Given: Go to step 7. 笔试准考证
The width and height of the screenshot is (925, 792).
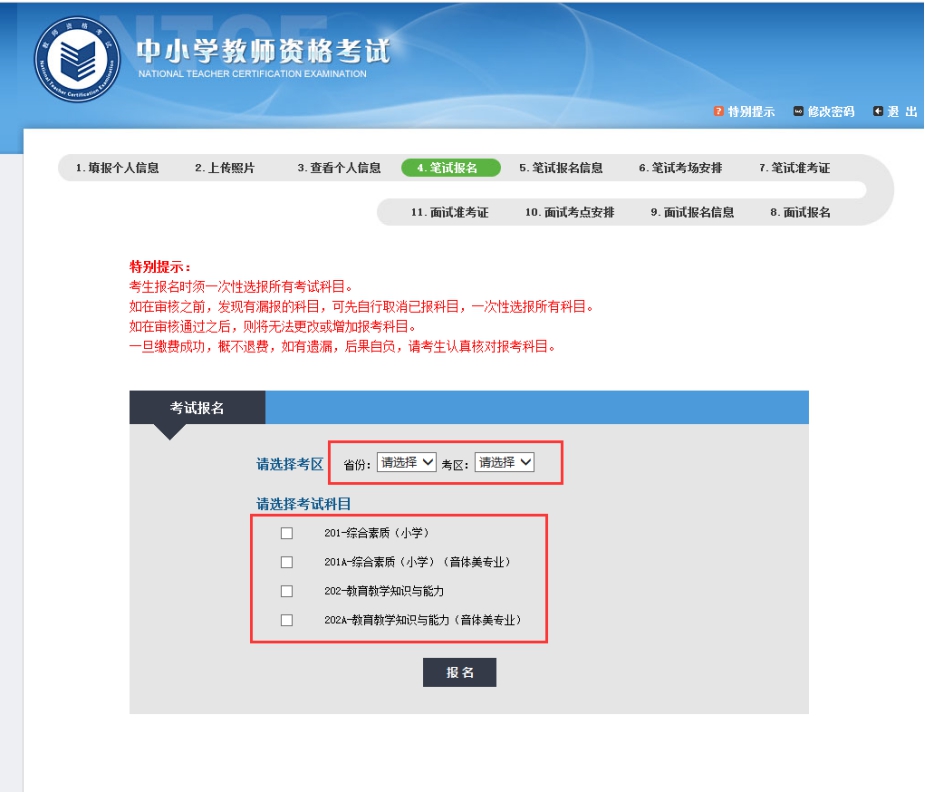Looking at the screenshot, I should tap(794, 168).
